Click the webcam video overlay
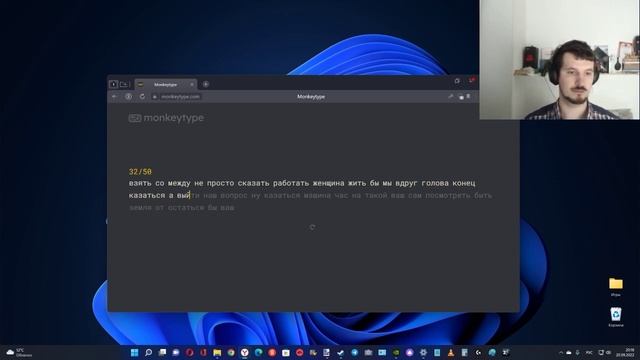 pos(560,60)
